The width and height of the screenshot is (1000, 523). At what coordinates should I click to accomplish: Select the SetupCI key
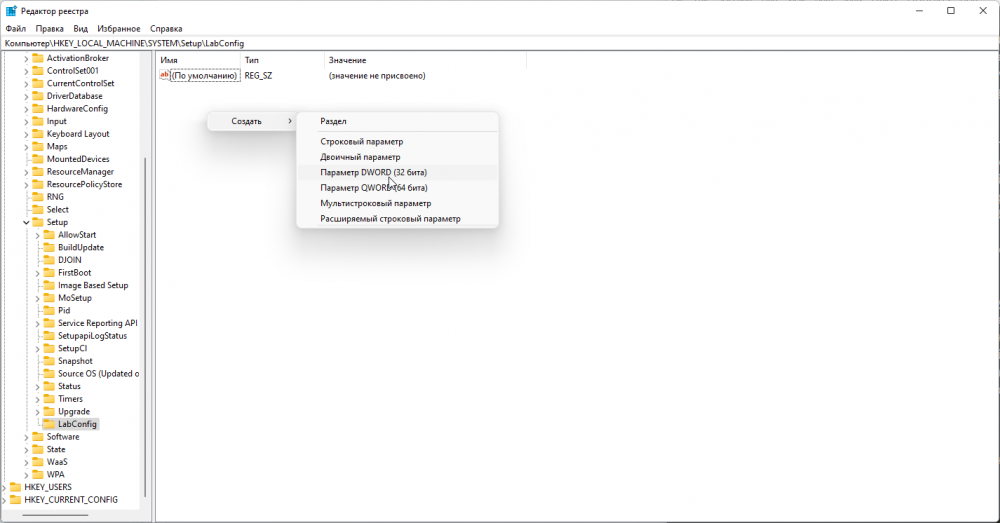tap(73, 348)
